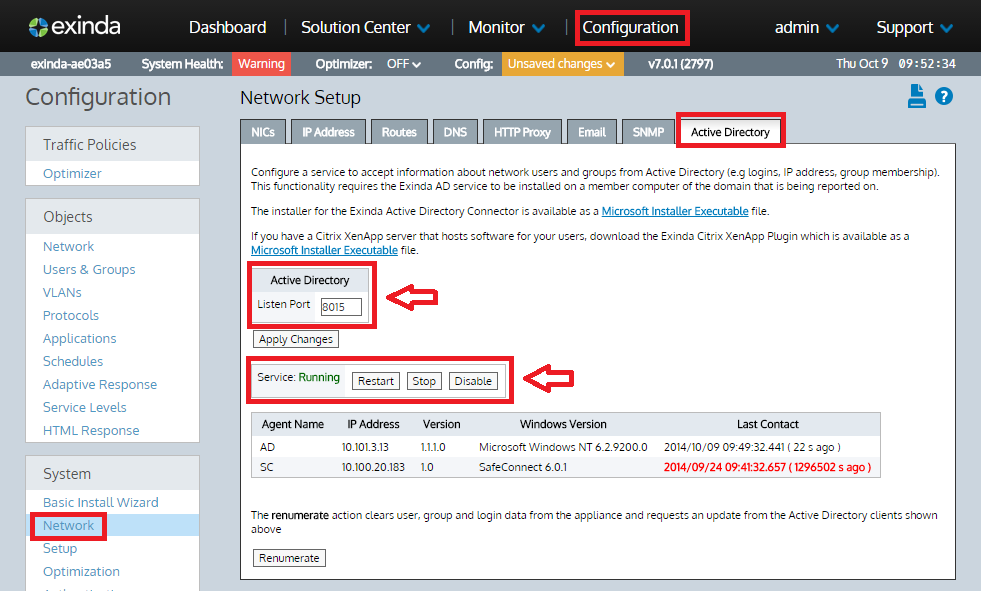Open the Schedules link
This screenshot has height=591, width=981.
point(73,361)
